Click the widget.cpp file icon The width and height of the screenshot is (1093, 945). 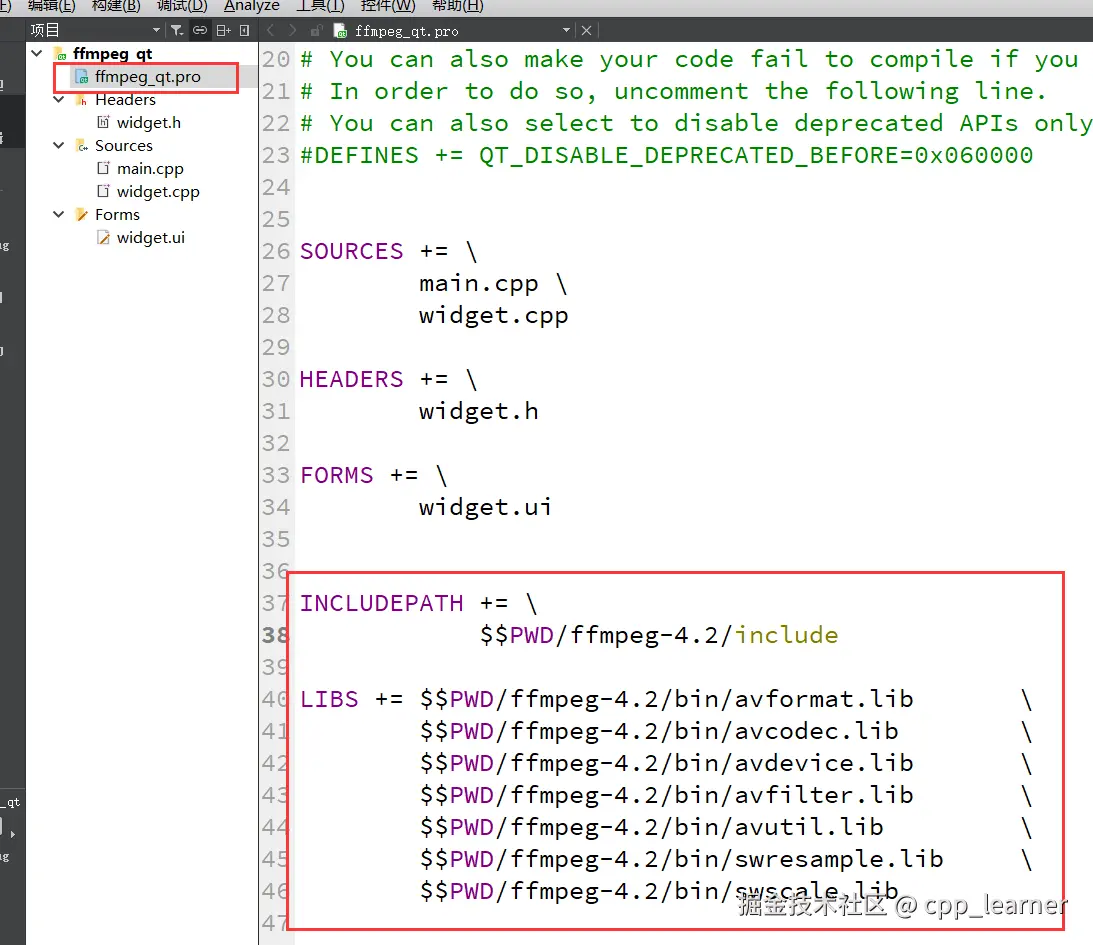click(x=103, y=191)
